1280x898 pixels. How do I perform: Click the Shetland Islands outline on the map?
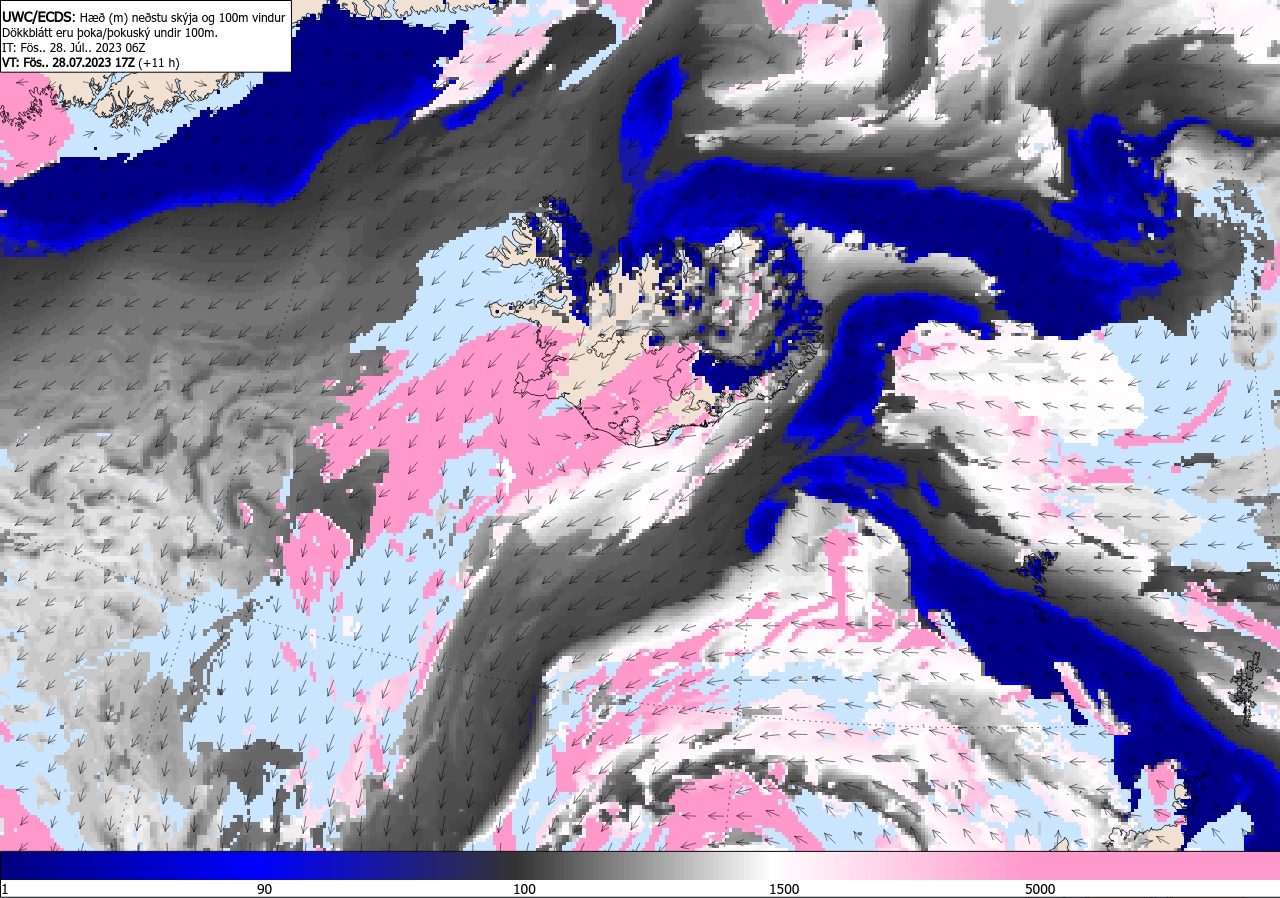[x=1244, y=688]
